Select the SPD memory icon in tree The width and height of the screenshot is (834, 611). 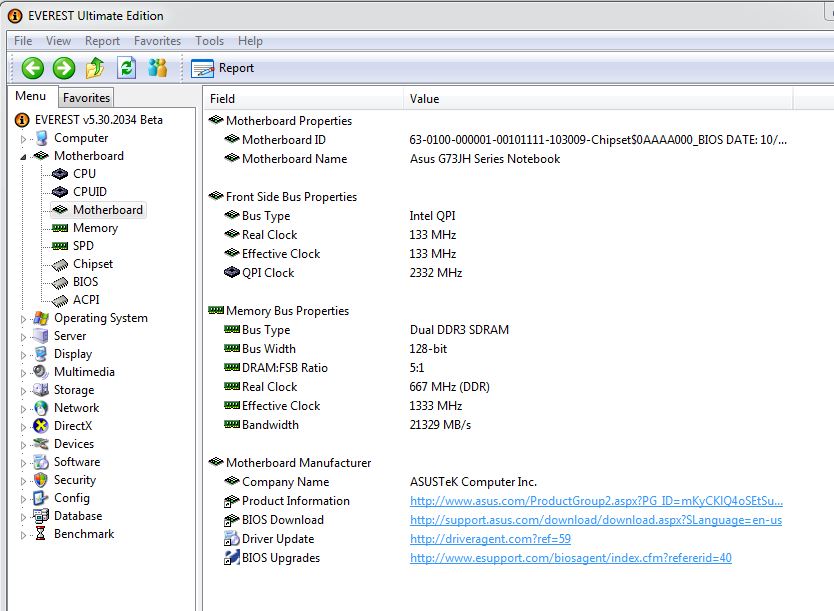[x=60, y=246]
